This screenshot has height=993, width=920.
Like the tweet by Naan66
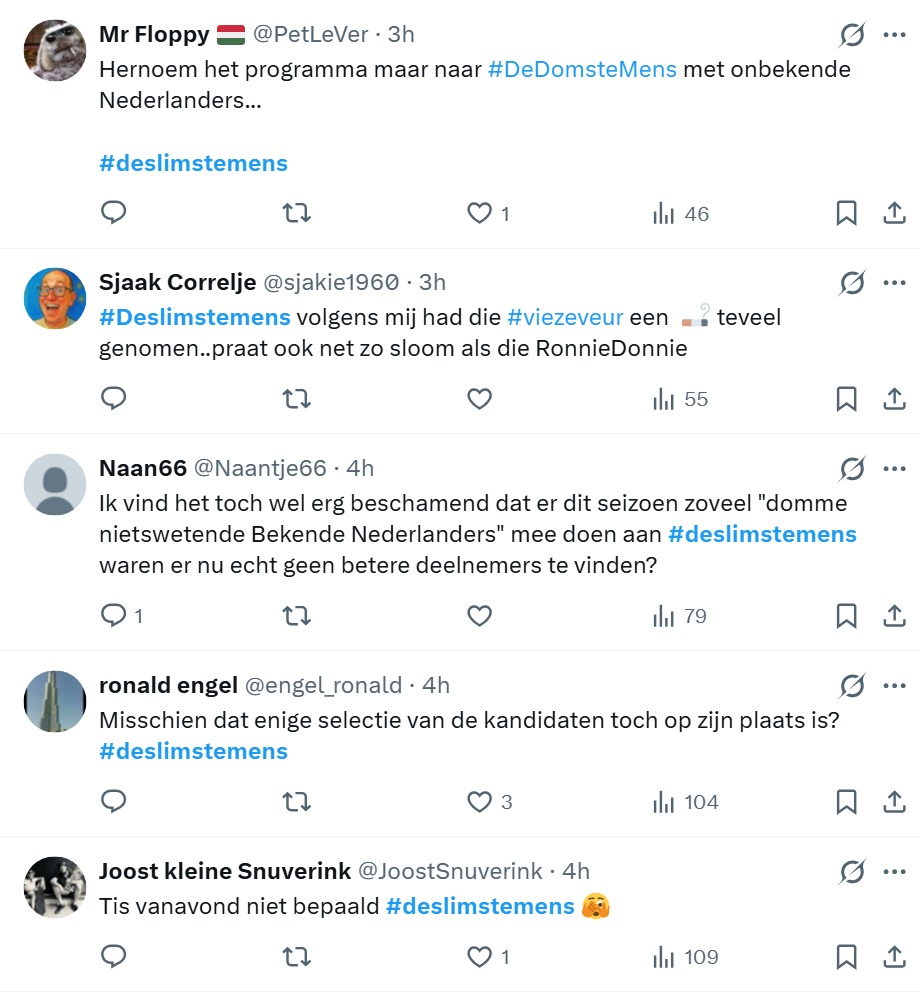pyautogui.click(x=480, y=616)
